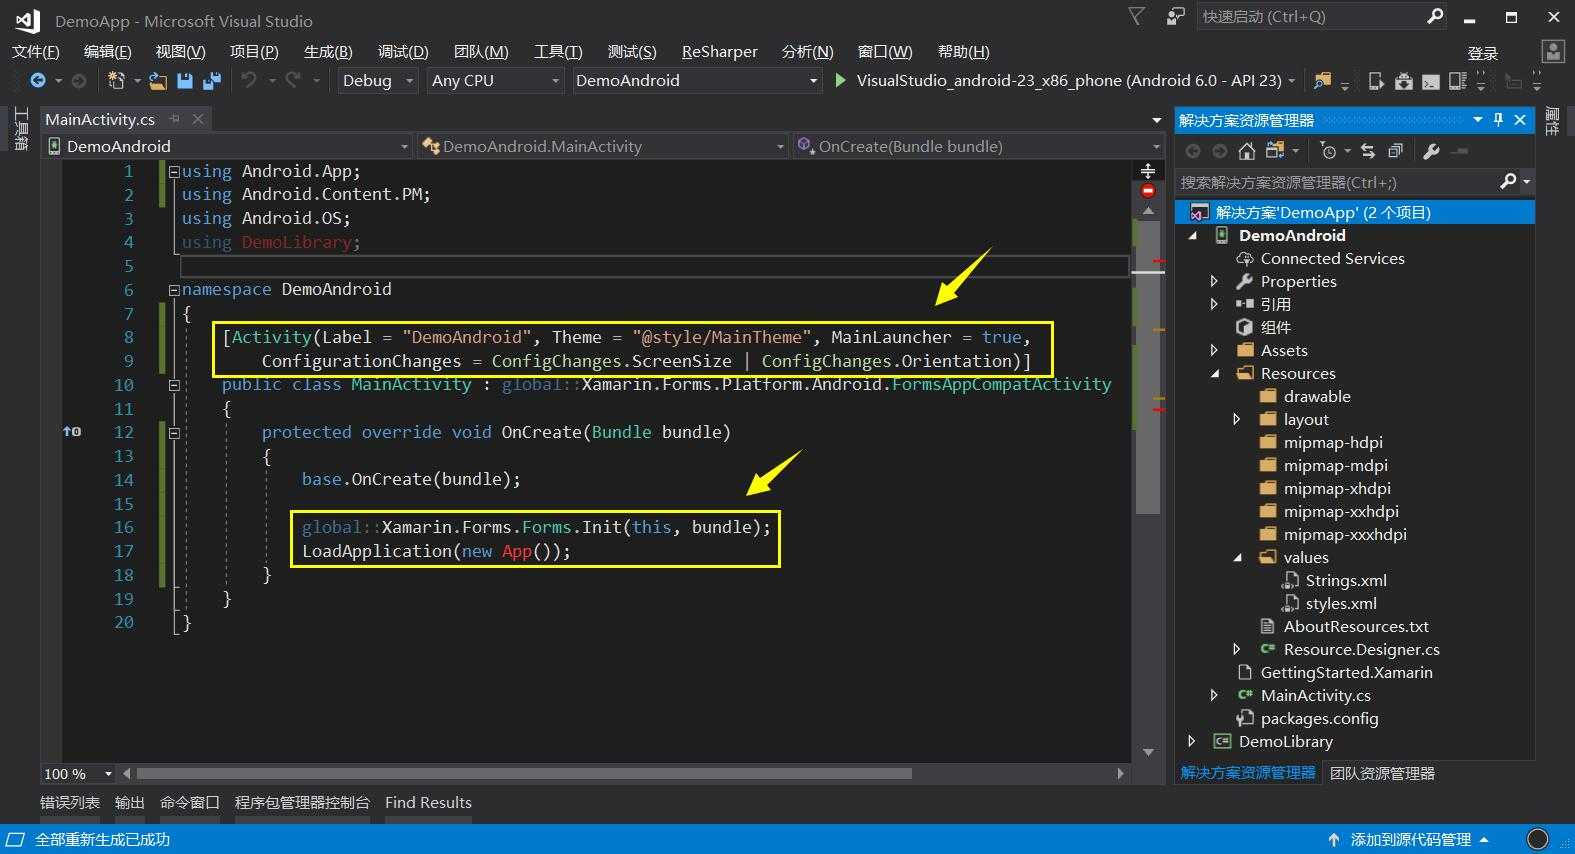Expand the MainActivity.cs node
The height and width of the screenshot is (854, 1575).
tap(1214, 696)
